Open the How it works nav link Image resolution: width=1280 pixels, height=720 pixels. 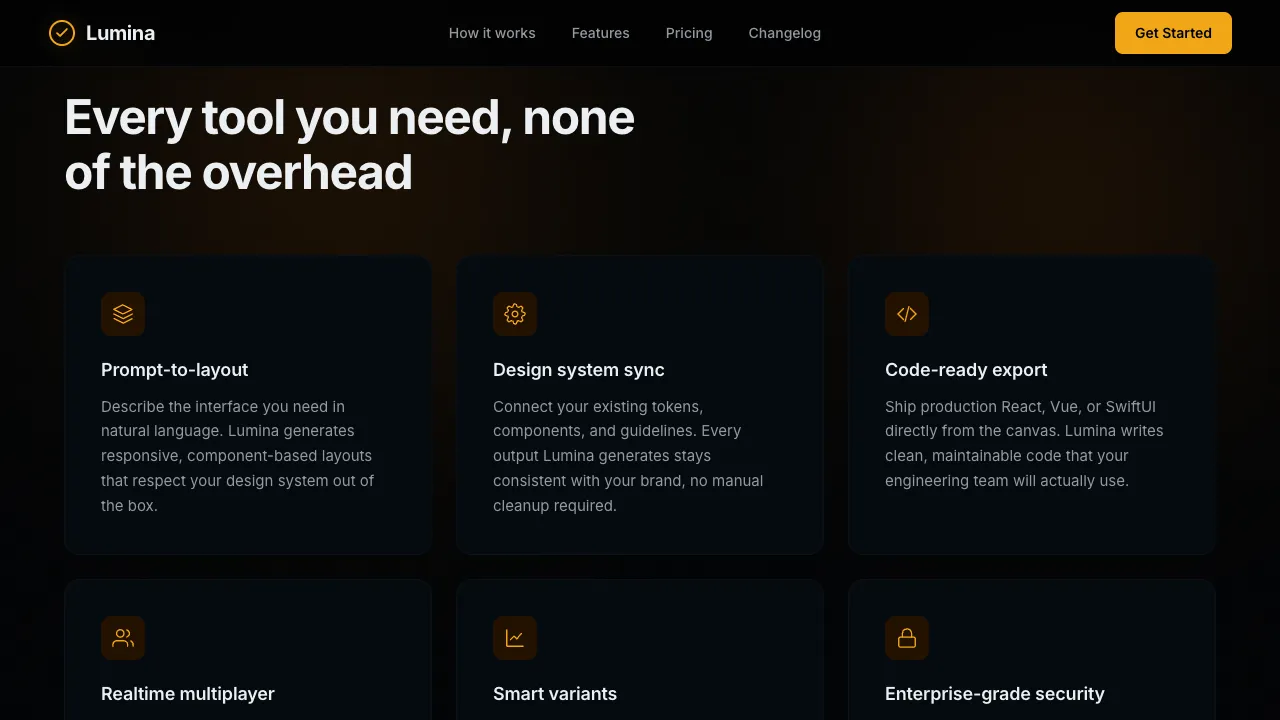(492, 33)
